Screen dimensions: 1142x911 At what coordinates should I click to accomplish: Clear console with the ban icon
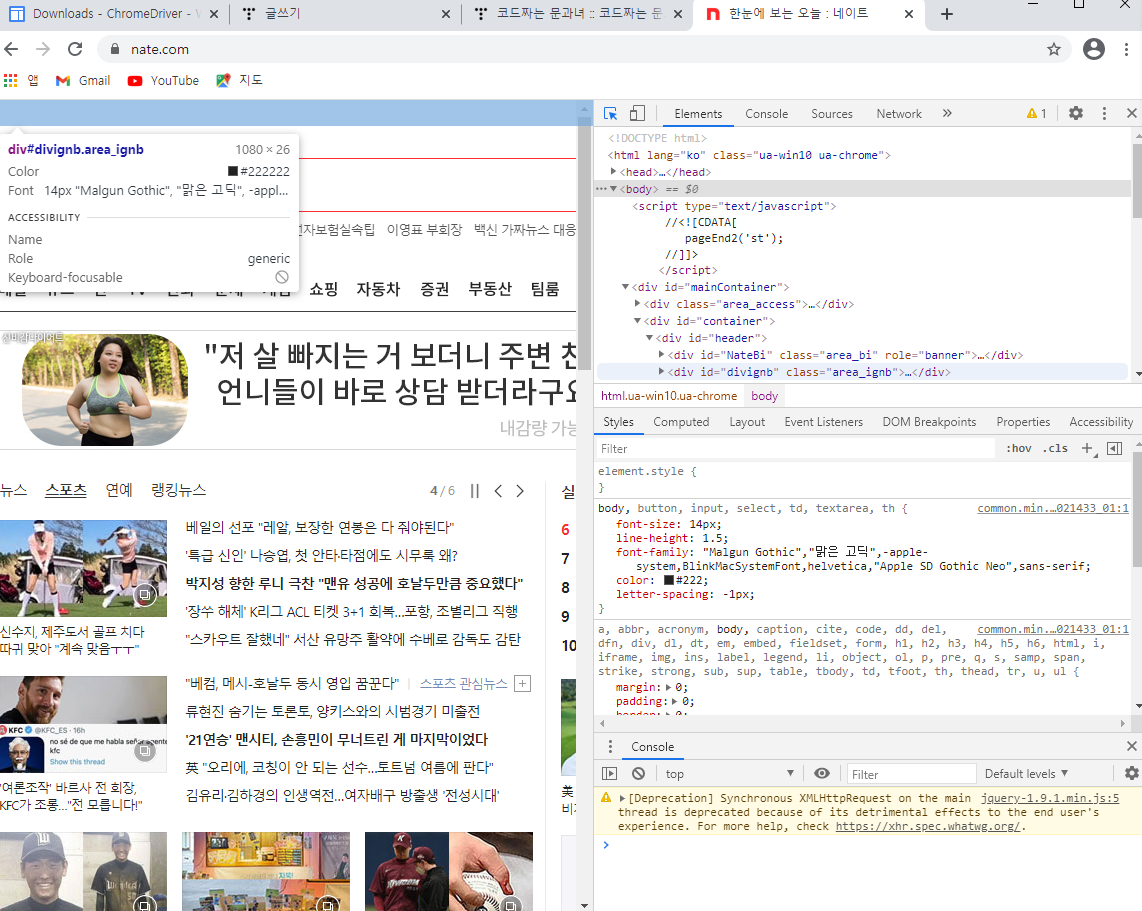pos(639,774)
